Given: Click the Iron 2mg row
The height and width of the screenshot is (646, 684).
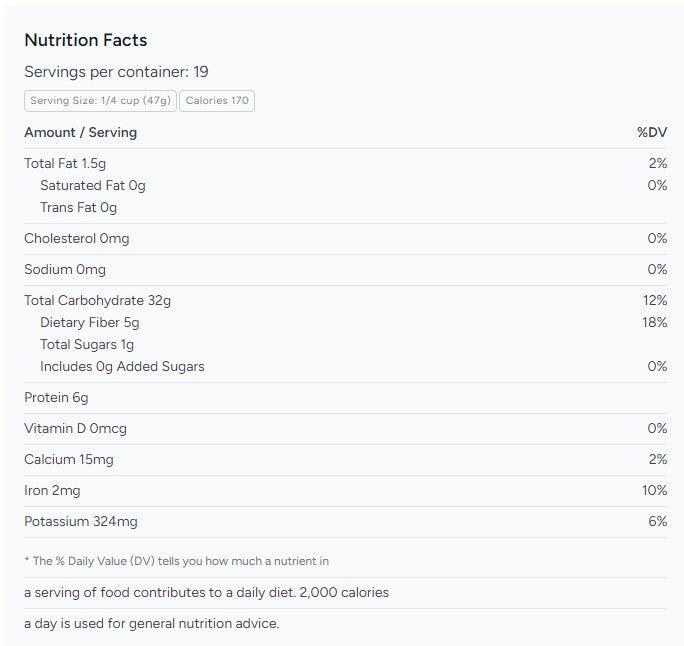Looking at the screenshot, I should [52, 490].
